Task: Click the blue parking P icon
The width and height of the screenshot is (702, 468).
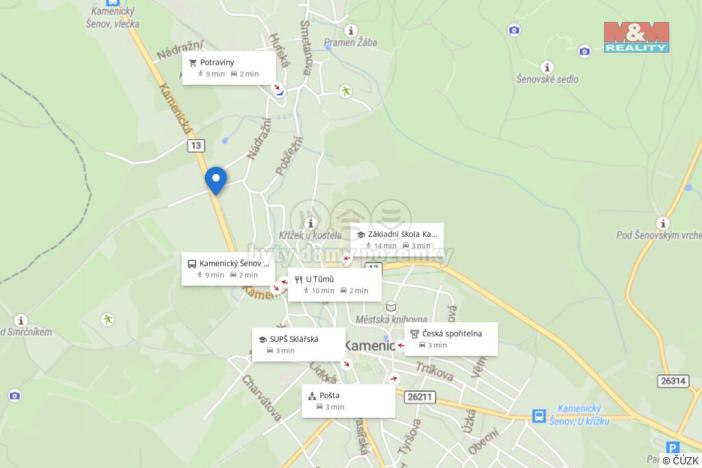Action: coord(672,447)
